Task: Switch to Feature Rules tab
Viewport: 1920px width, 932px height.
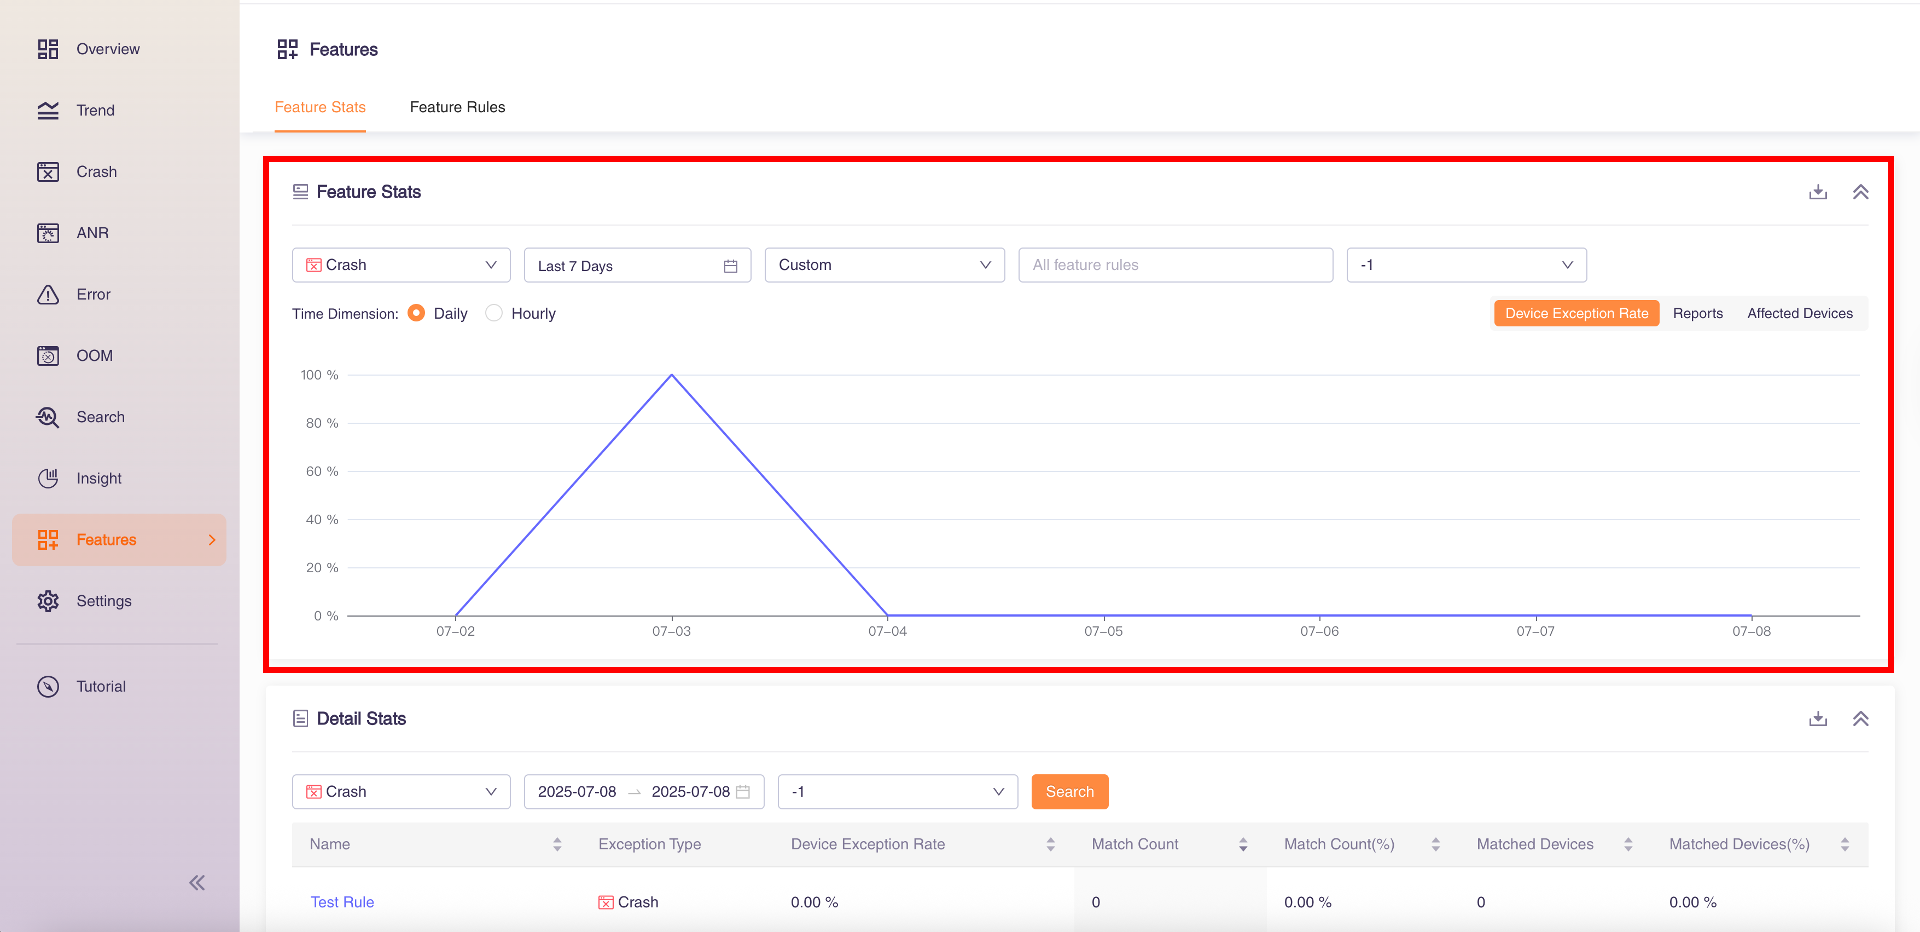Action: [x=457, y=107]
